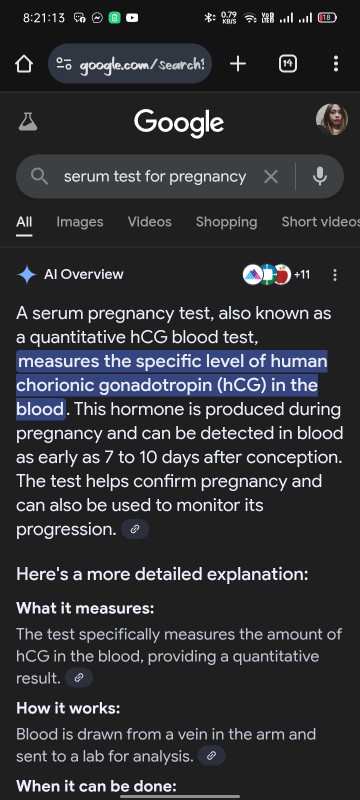Switch to the Shopping tab
Viewport: 360px width, 800px height.
coord(226,222)
